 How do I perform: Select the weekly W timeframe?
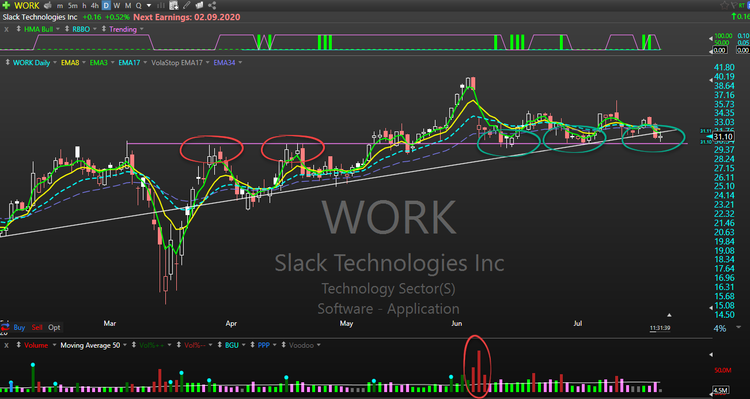click(117, 6)
